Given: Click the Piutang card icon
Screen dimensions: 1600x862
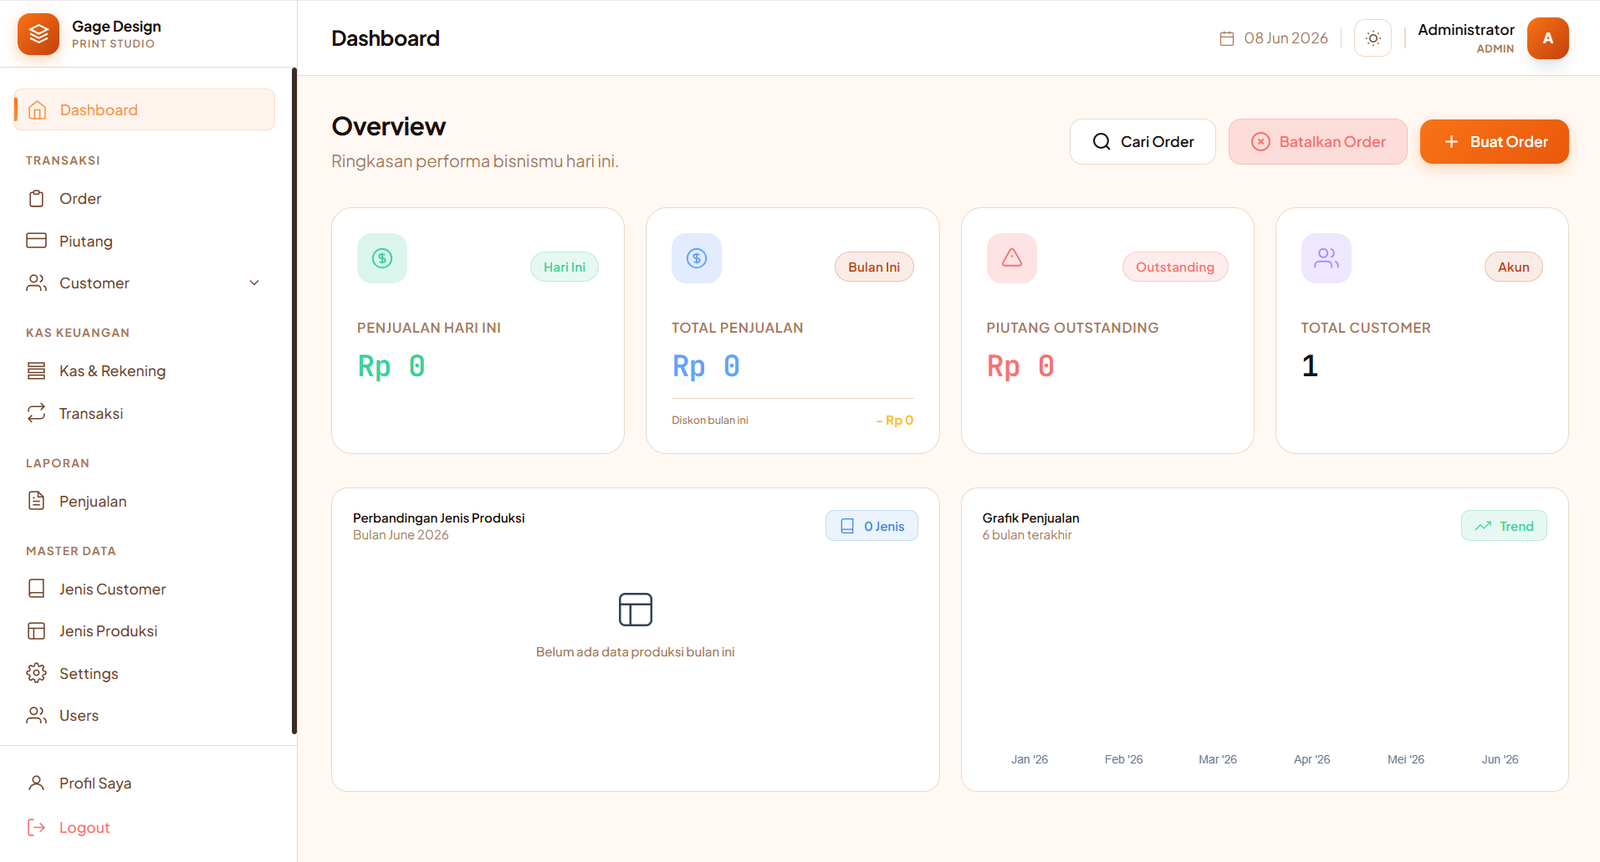Looking at the screenshot, I should pyautogui.click(x=37, y=241).
